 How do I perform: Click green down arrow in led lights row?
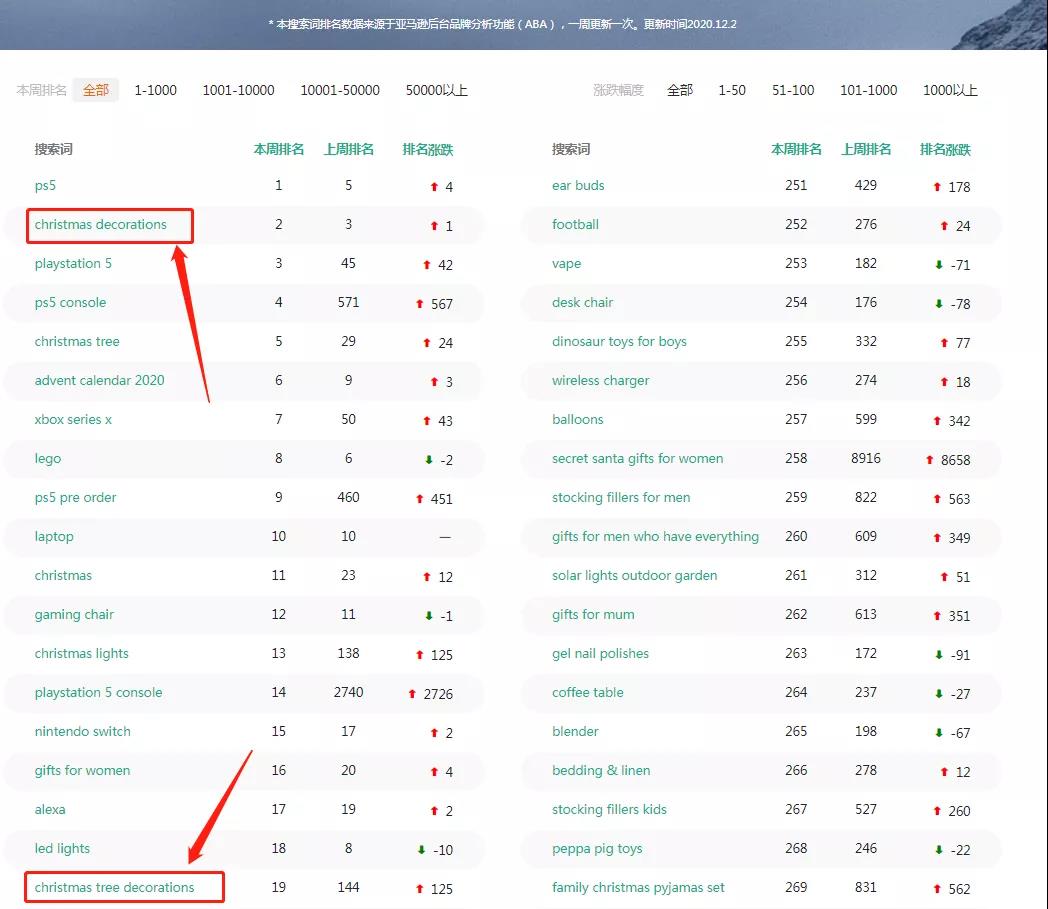(421, 850)
